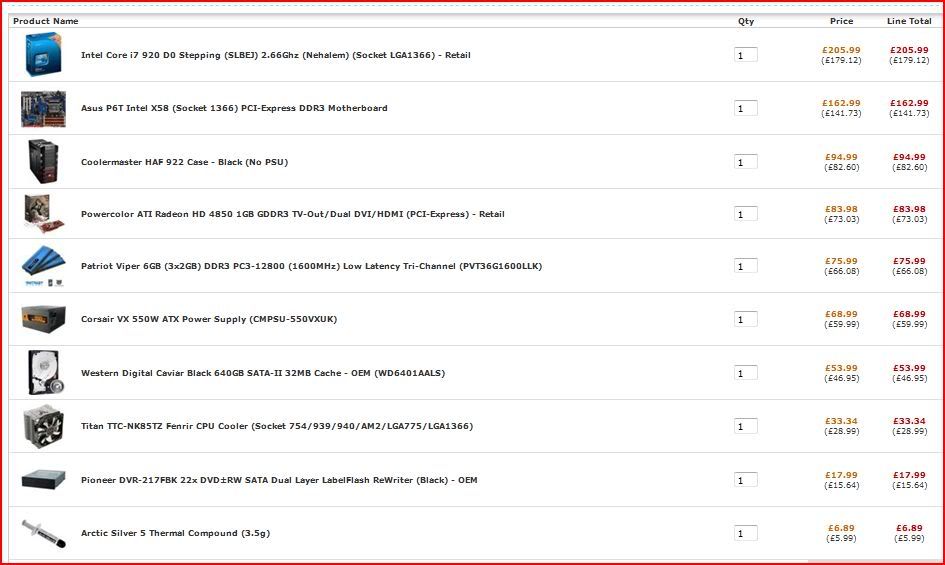The width and height of the screenshot is (945, 565).
Task: Open the Coolermaster HAF 922 case thumbnail
Action: click(43, 162)
